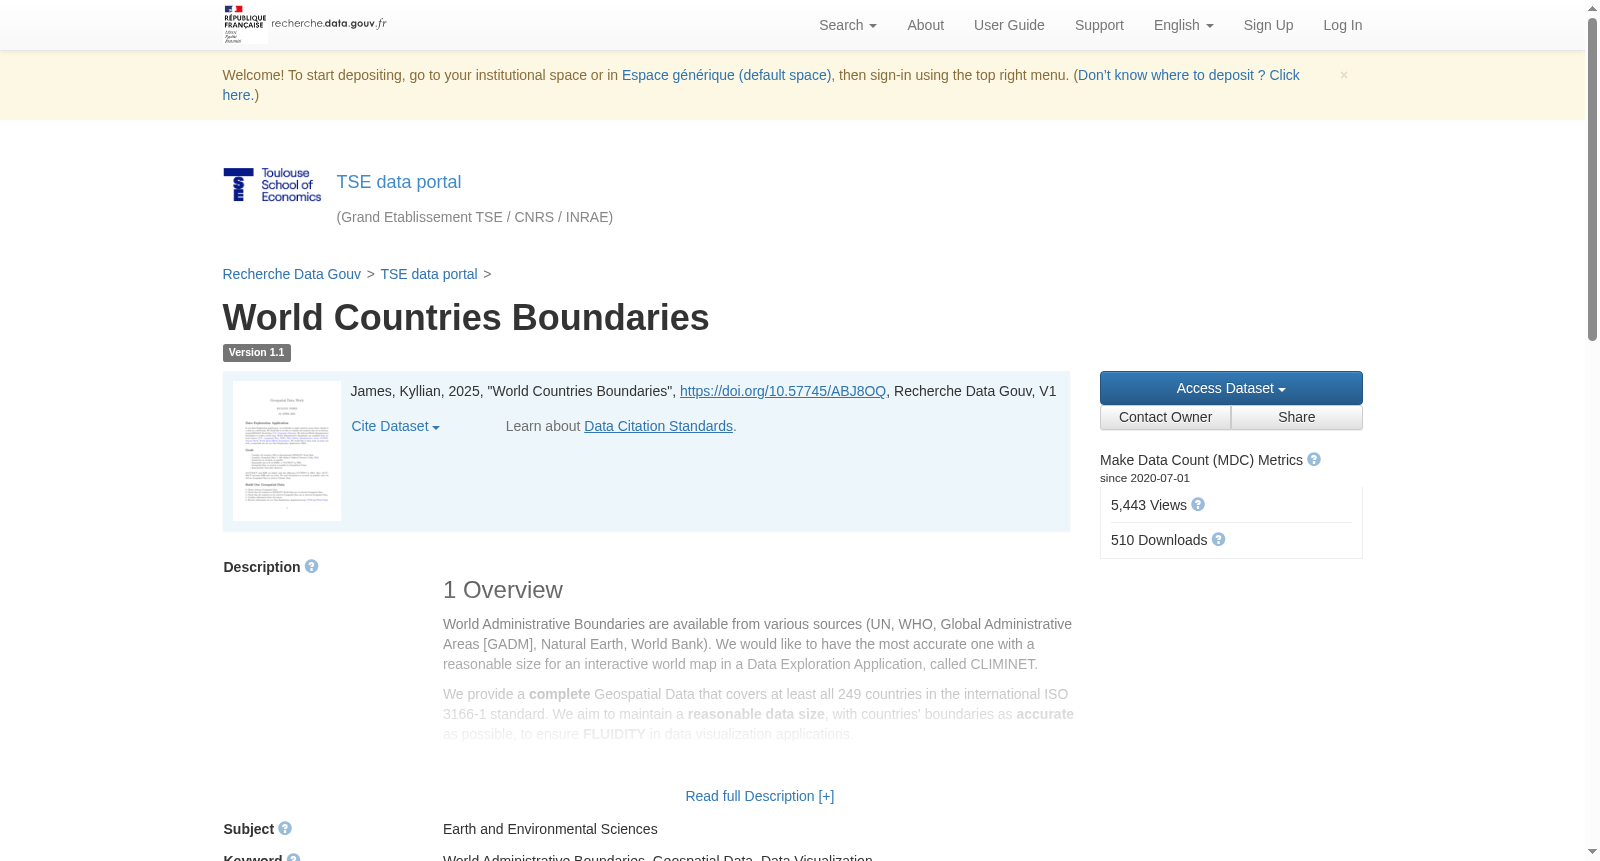Open the Search dropdown in navbar
1600x861 pixels.
848,25
